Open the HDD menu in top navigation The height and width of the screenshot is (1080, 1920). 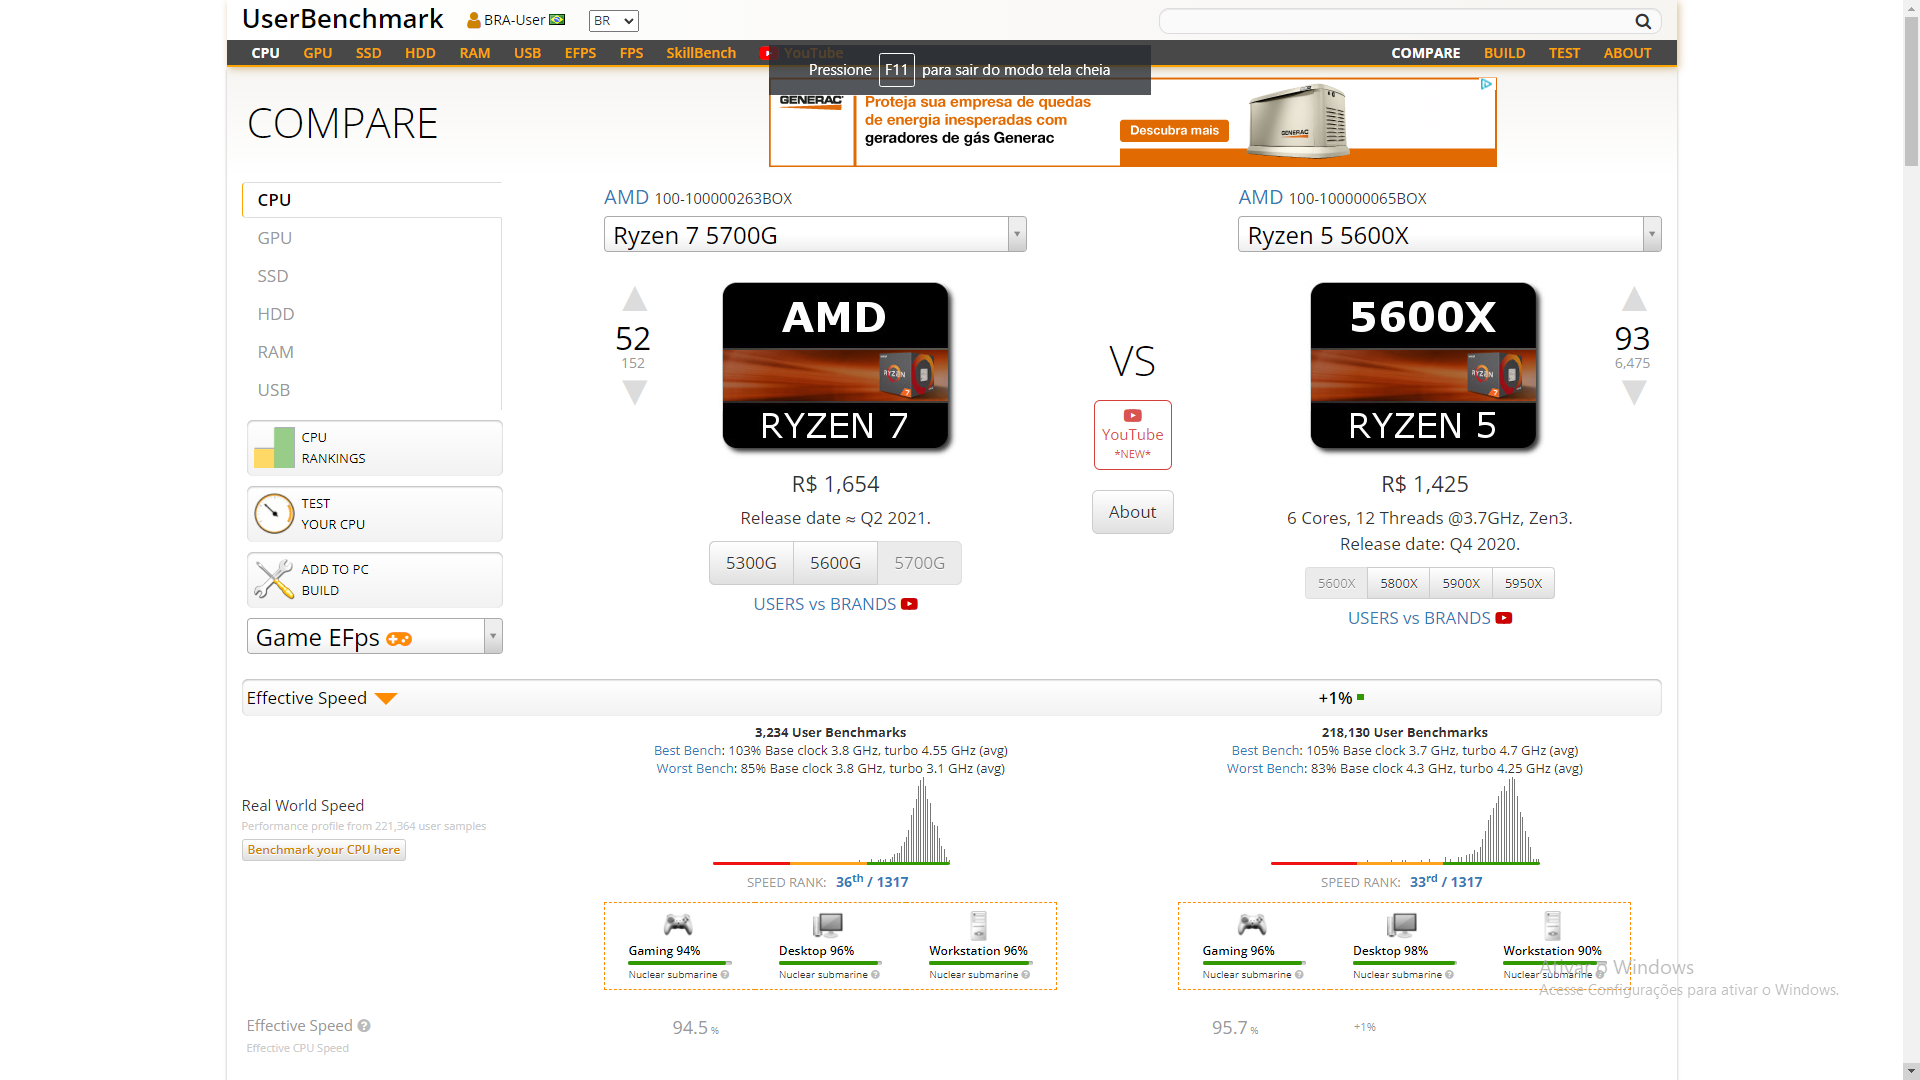[420, 53]
